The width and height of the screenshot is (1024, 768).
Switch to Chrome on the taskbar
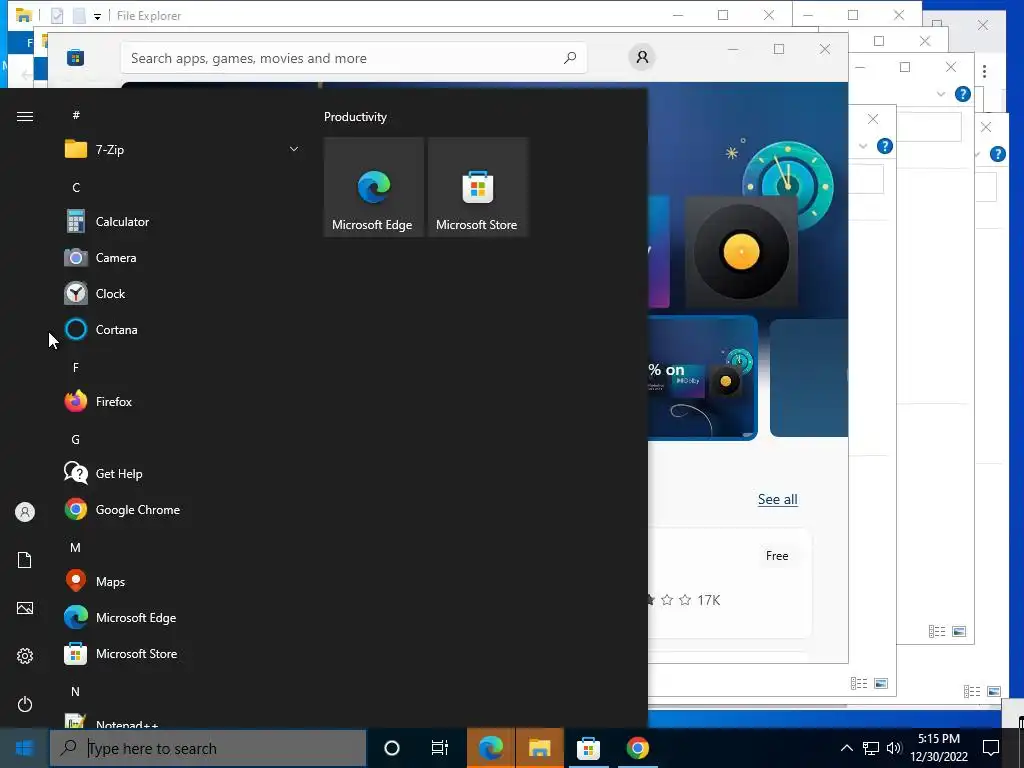pyautogui.click(x=637, y=748)
